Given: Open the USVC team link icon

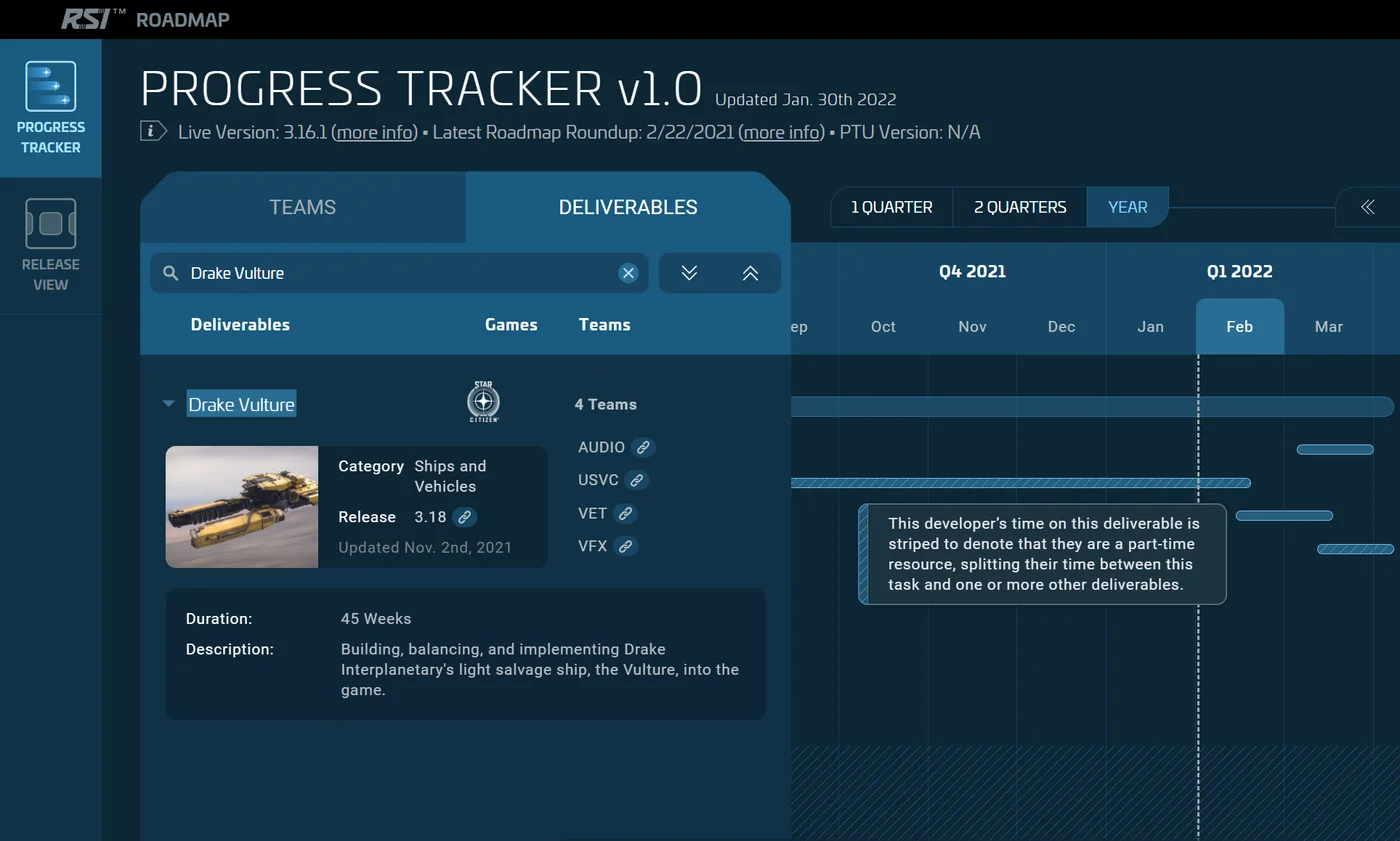Looking at the screenshot, I should [637, 480].
